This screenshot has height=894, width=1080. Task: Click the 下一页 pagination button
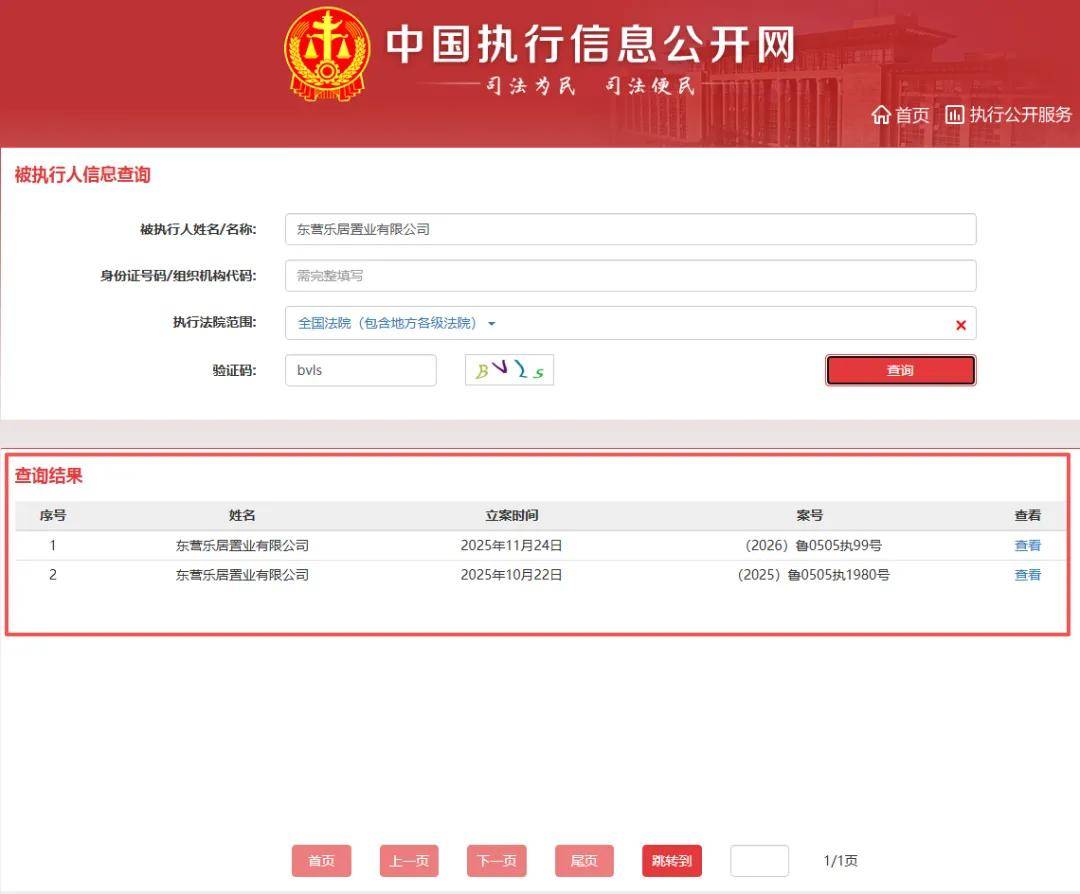496,860
